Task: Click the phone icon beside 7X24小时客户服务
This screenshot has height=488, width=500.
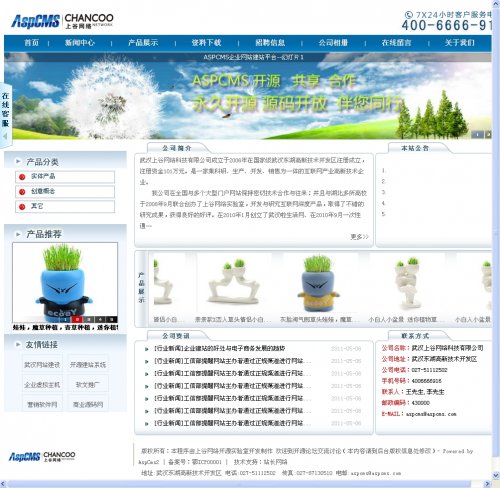Action: click(x=409, y=15)
